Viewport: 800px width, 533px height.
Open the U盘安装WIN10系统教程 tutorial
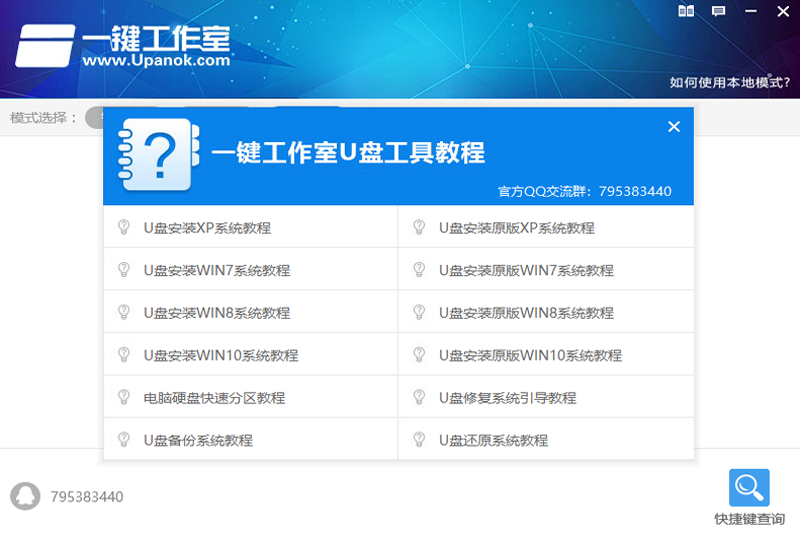[220, 356]
